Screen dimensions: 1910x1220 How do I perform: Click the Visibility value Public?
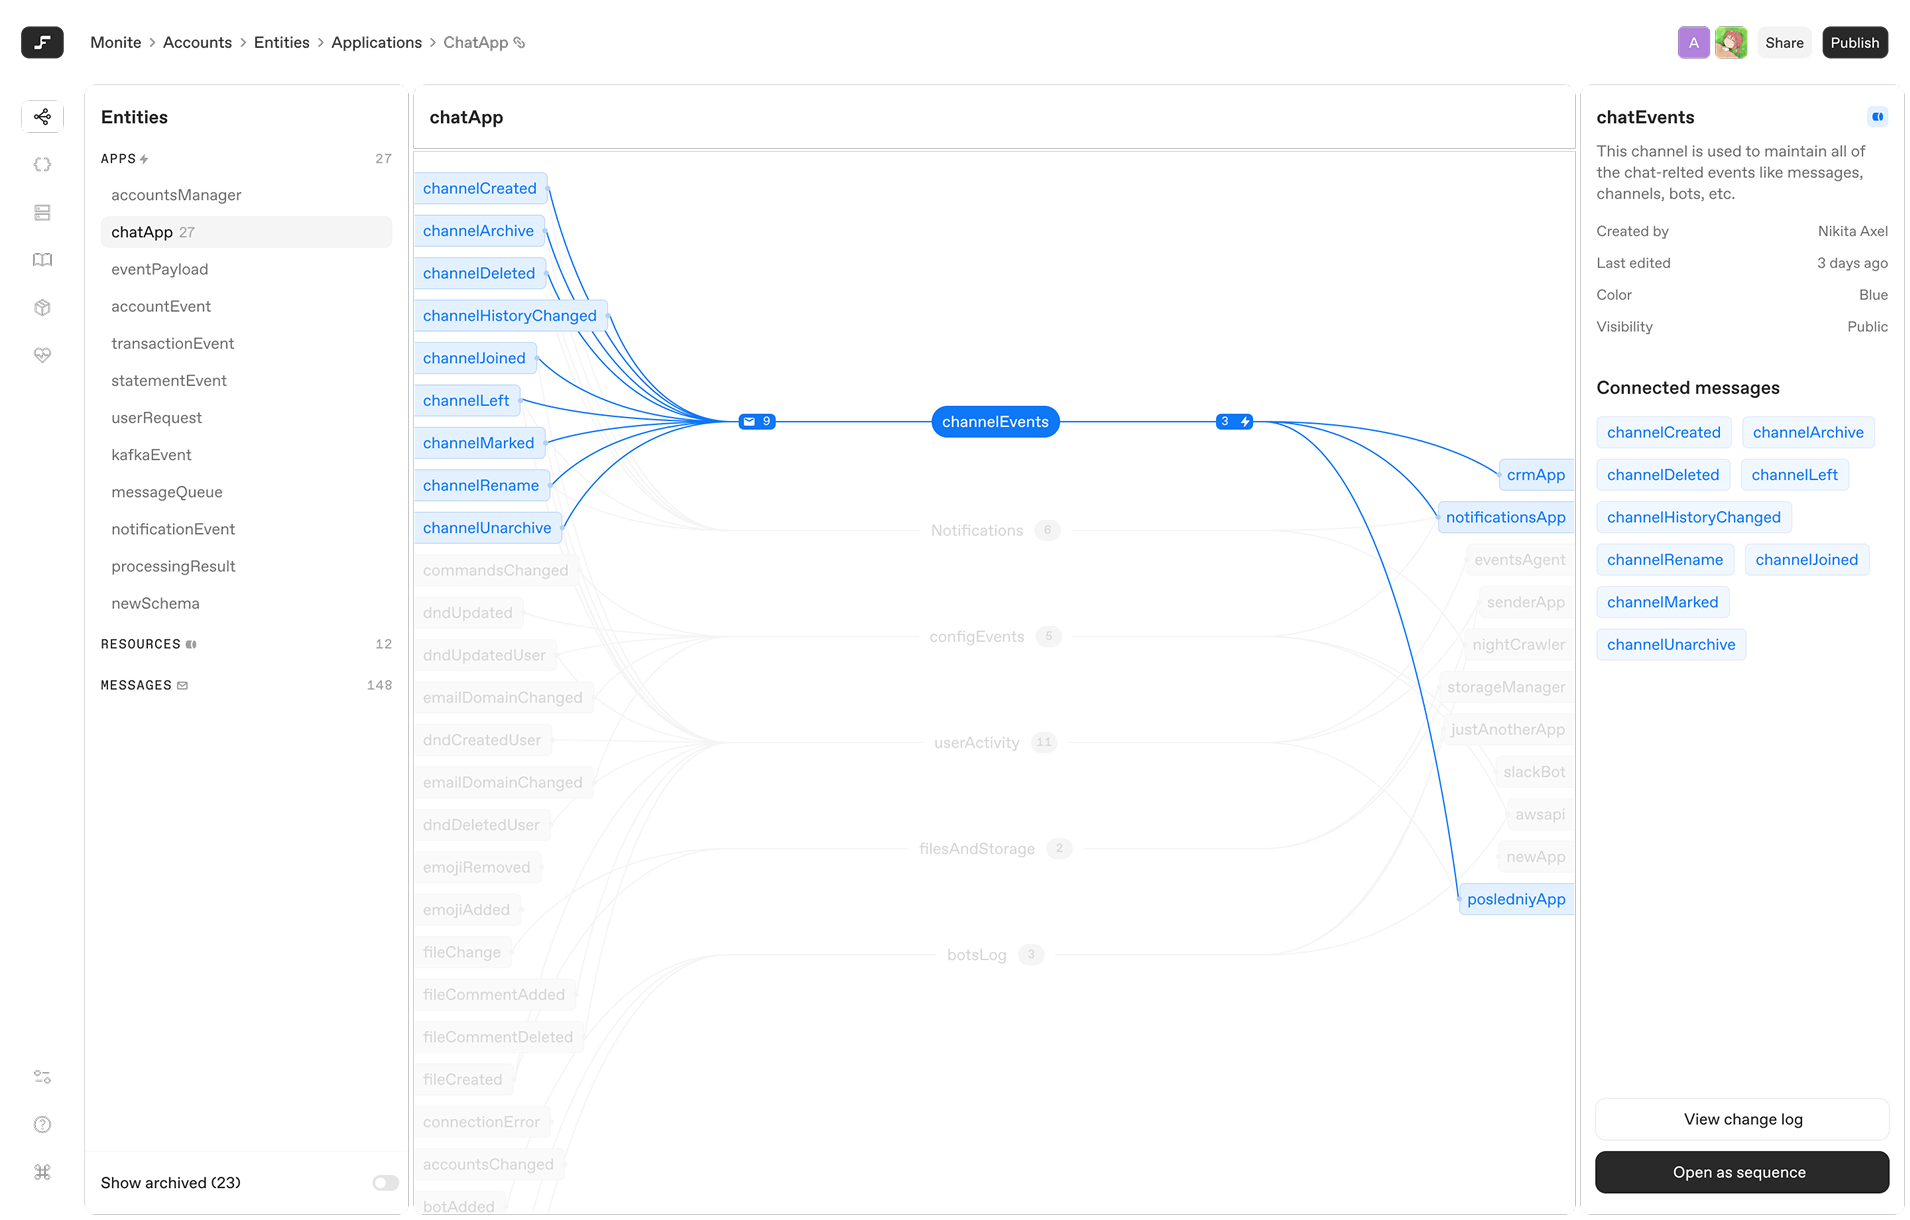pyautogui.click(x=1867, y=327)
